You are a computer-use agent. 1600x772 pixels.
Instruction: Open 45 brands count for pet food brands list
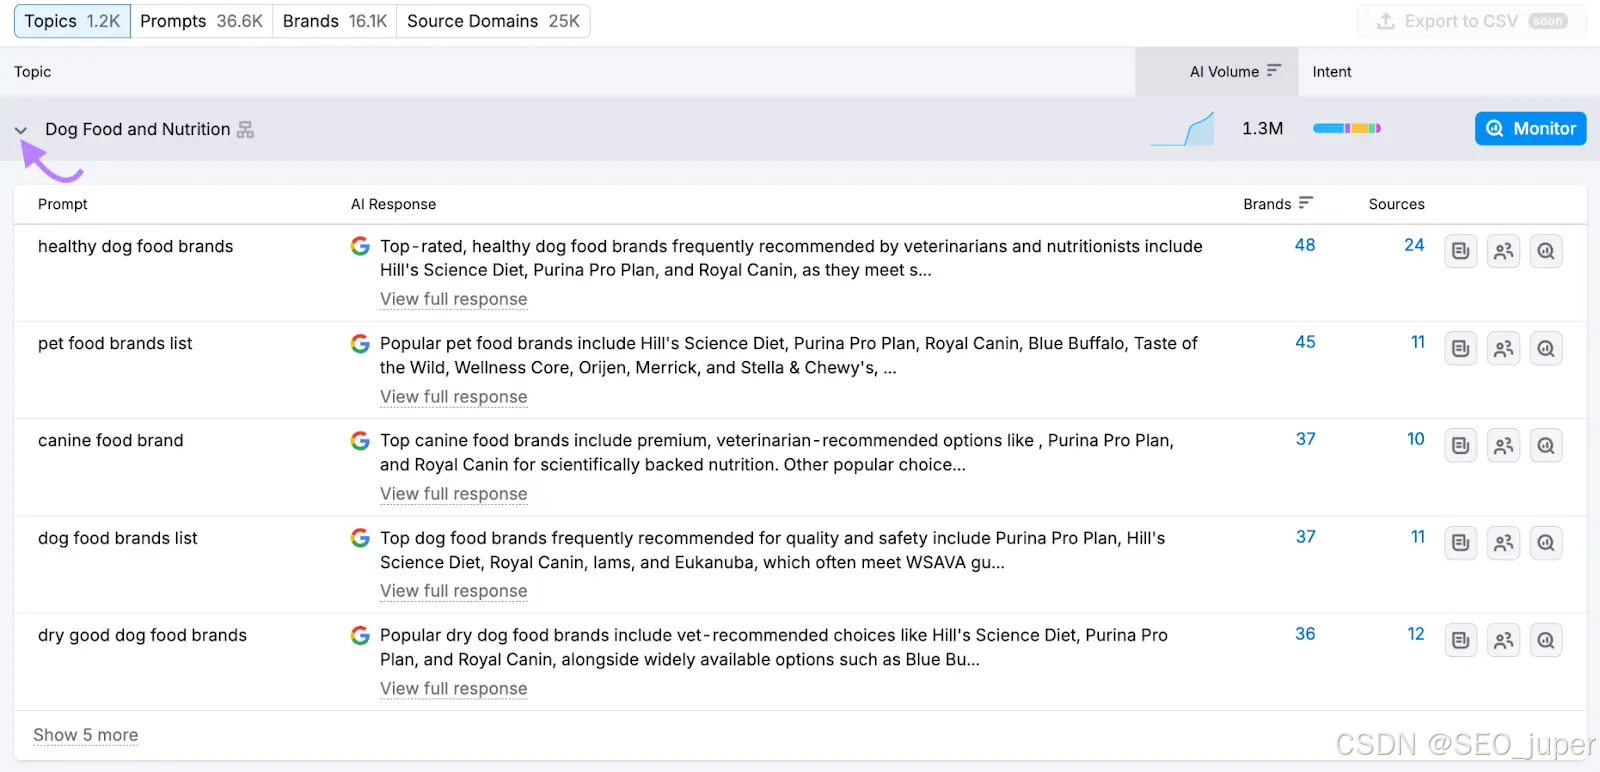click(1305, 342)
